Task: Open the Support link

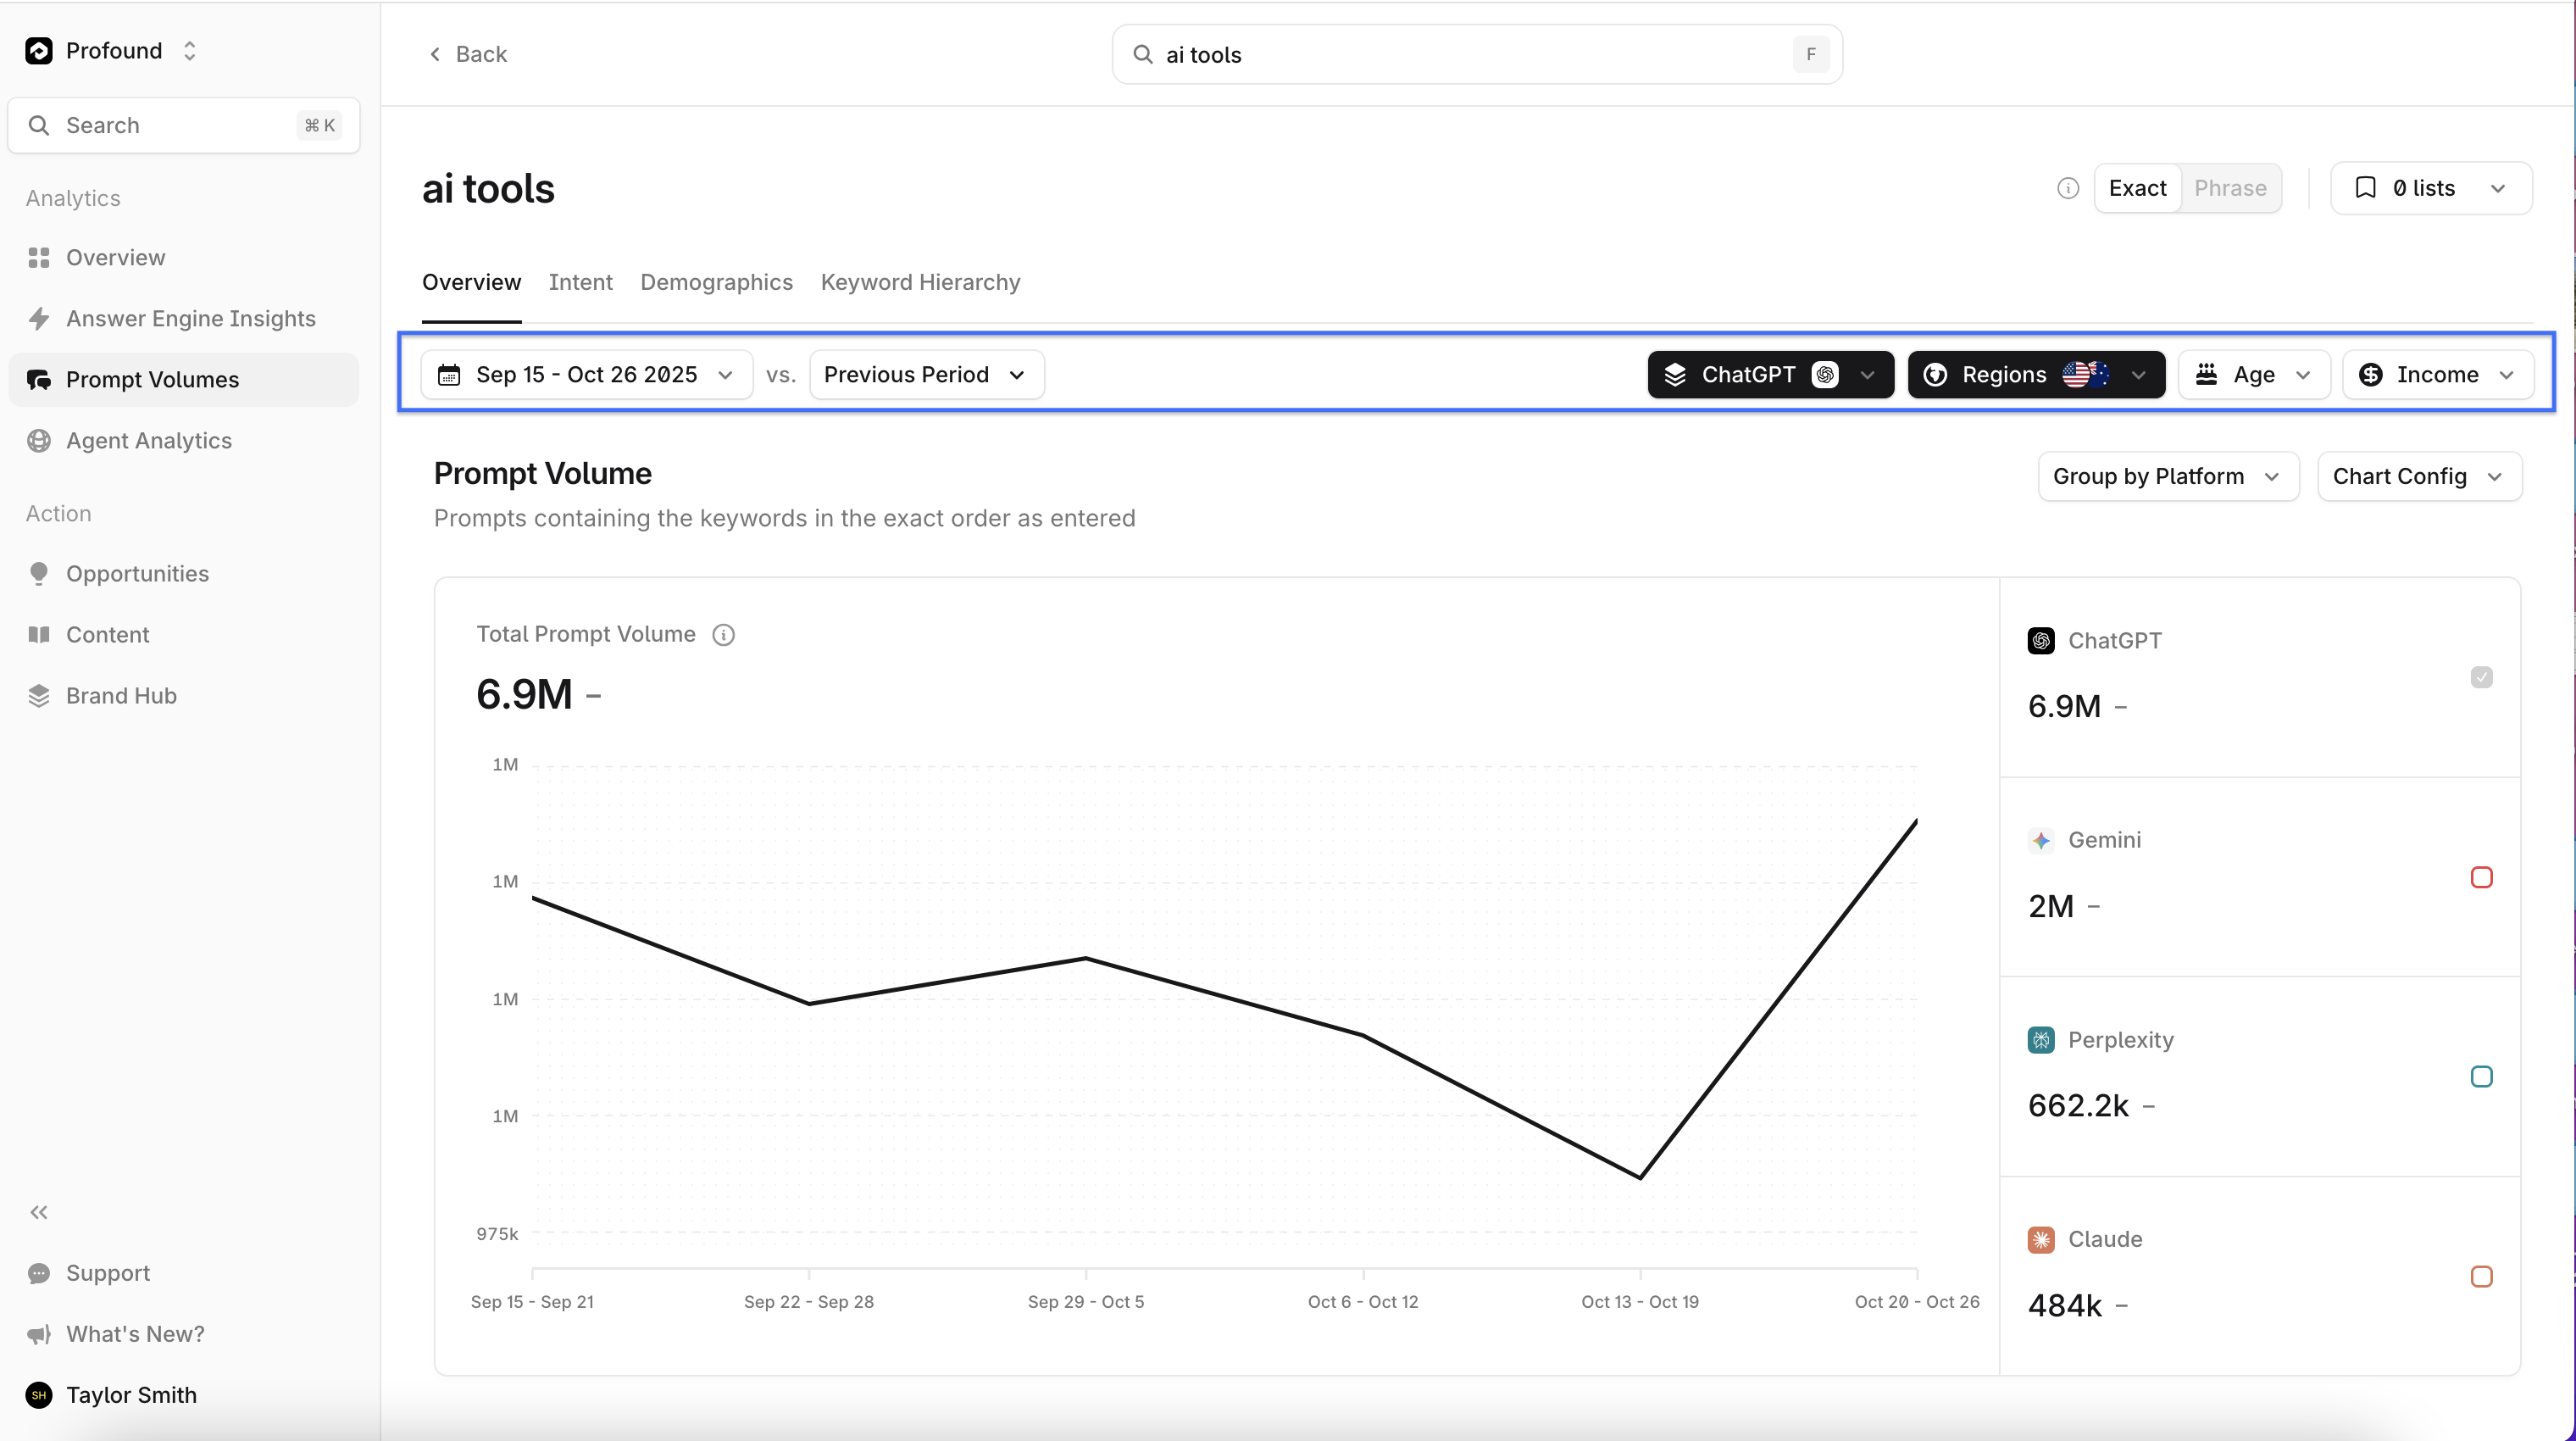Action: (x=184, y=1273)
